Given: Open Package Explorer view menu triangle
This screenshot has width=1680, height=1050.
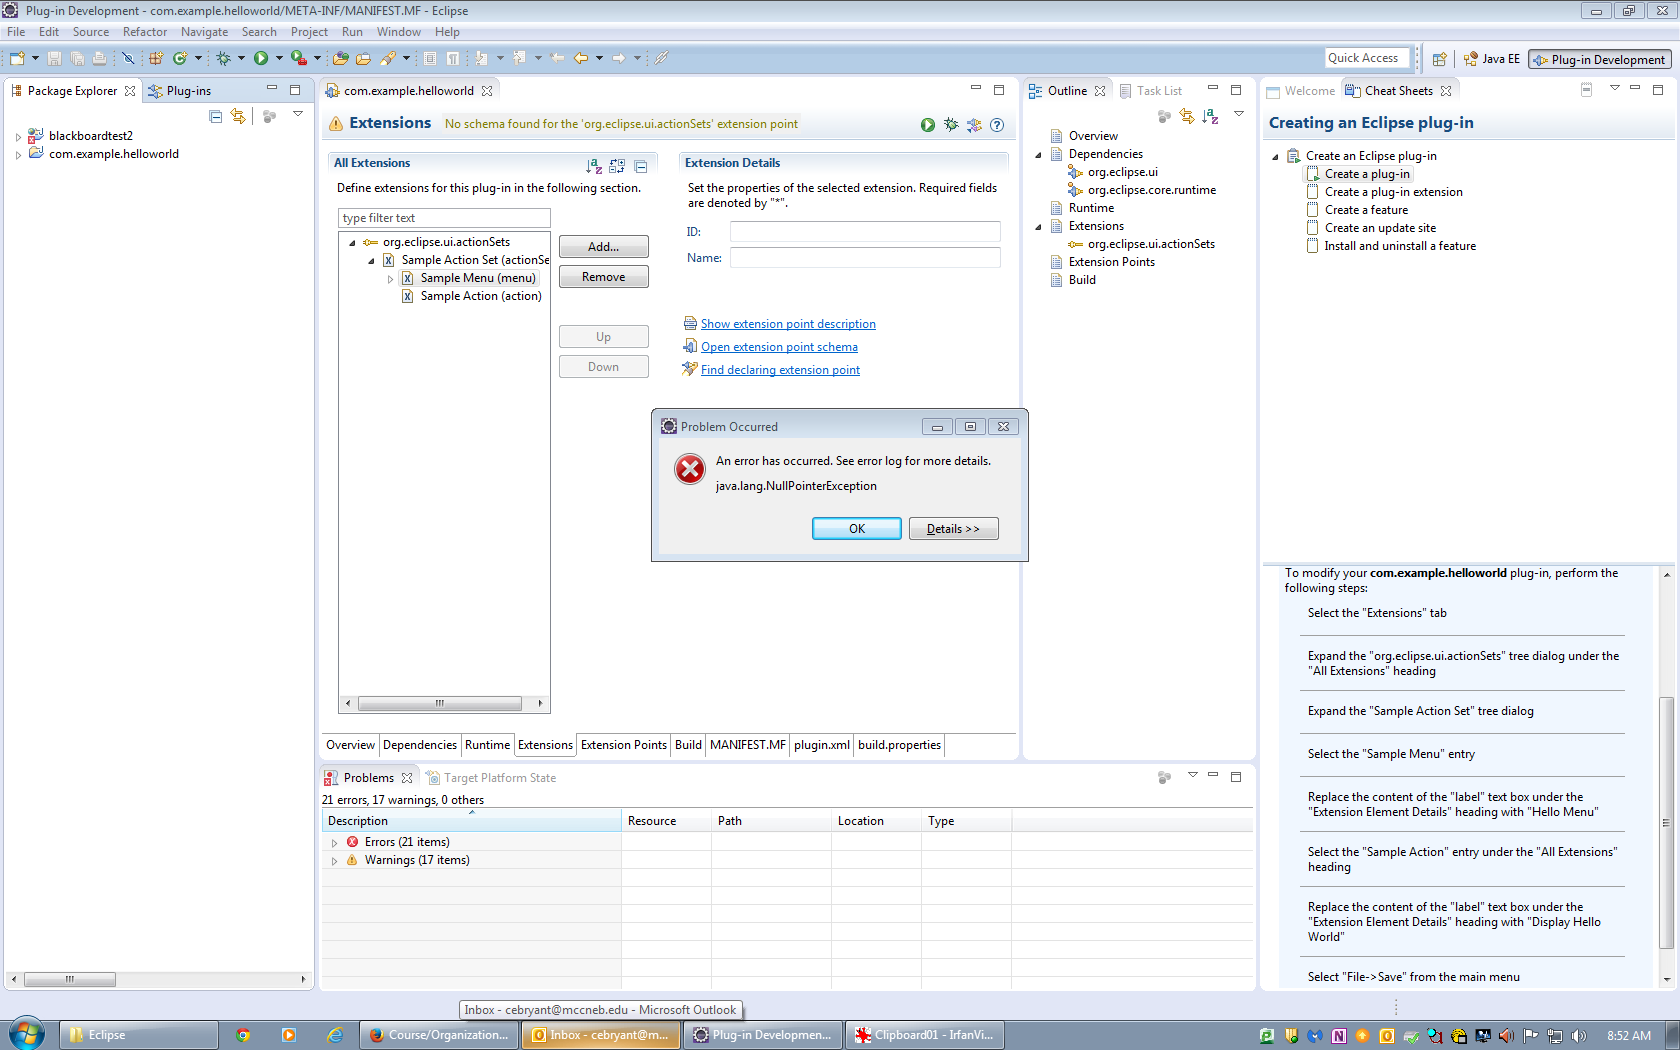Looking at the screenshot, I should click(298, 114).
